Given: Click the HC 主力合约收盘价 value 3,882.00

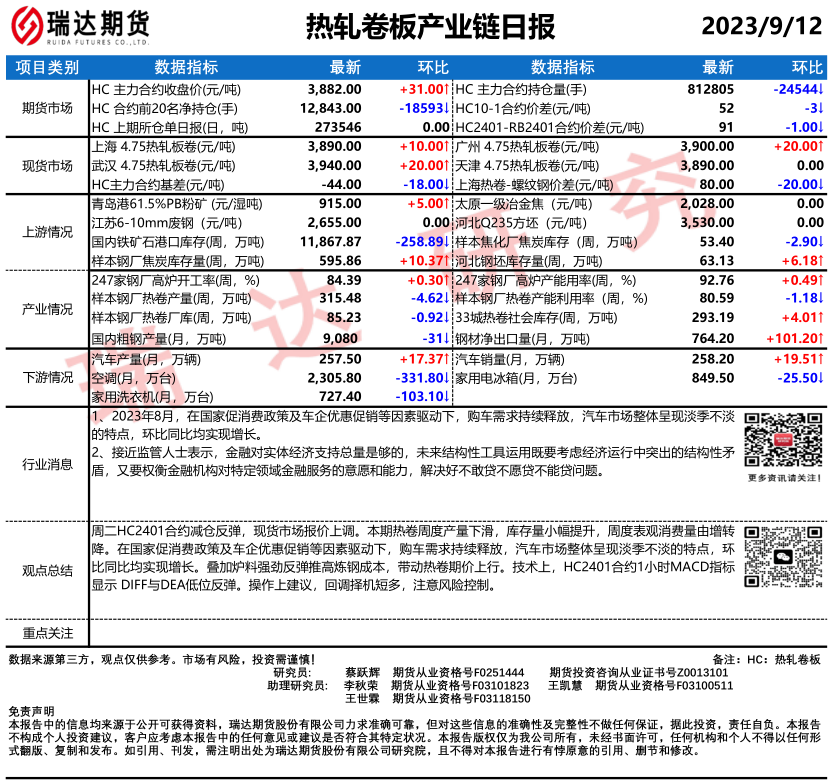Looking at the screenshot, I should pyautogui.click(x=334, y=88).
